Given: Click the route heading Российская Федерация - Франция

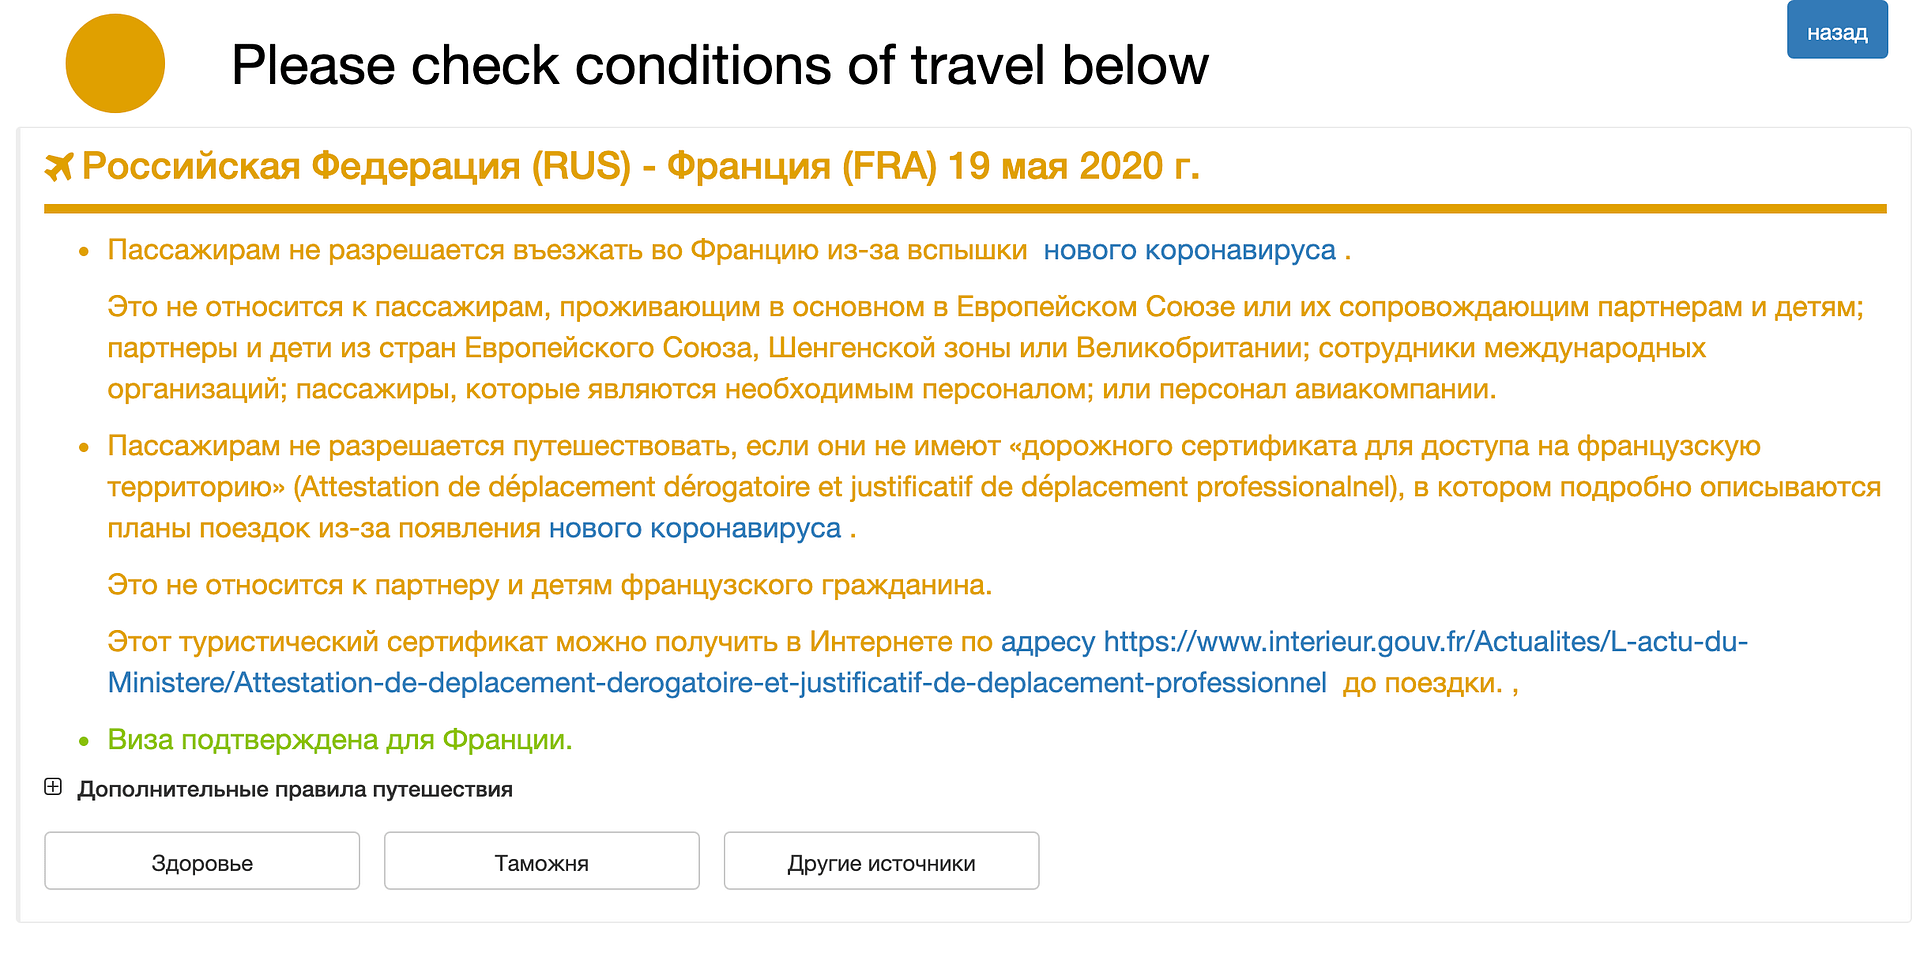Looking at the screenshot, I should [640, 166].
